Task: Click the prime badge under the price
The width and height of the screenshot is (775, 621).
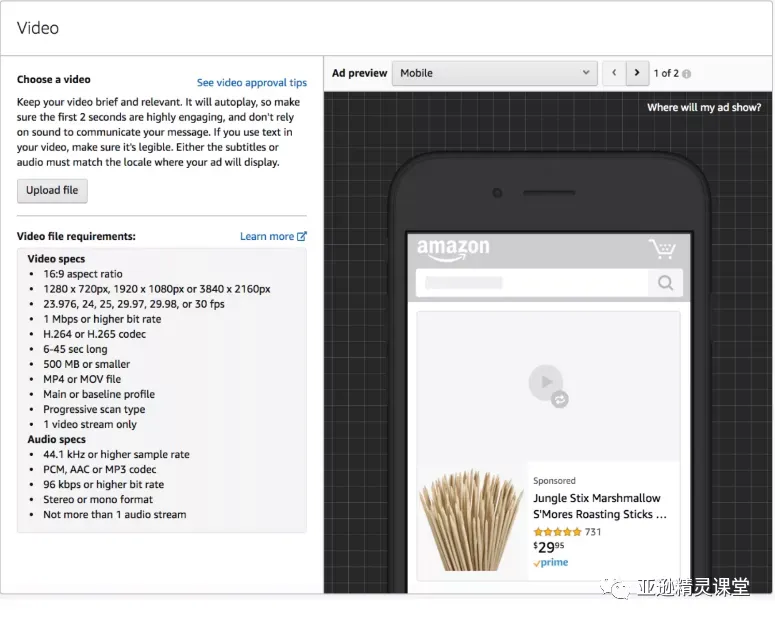Action: click(551, 563)
